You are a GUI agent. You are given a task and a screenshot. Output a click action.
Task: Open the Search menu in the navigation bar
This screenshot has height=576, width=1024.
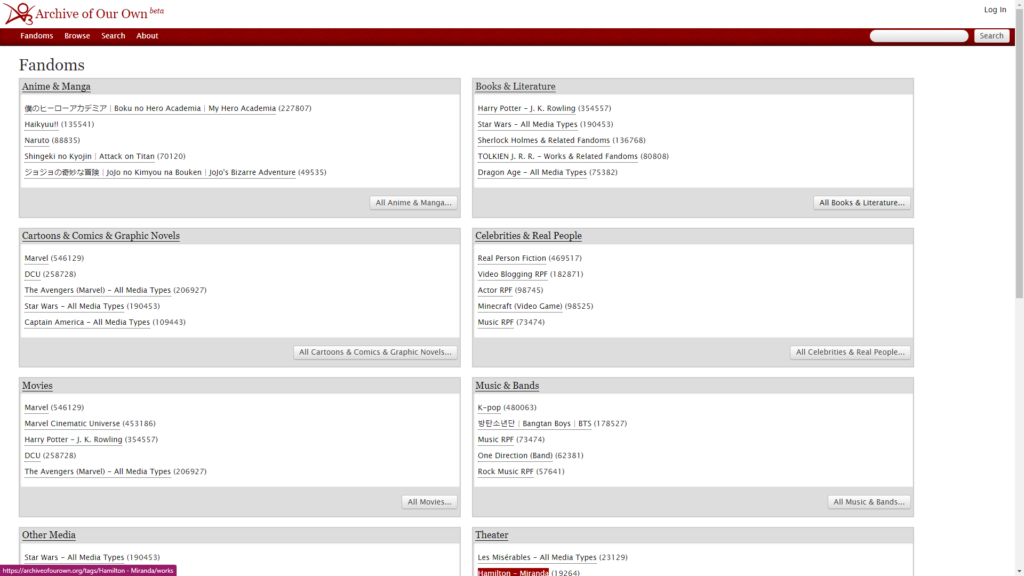point(113,36)
